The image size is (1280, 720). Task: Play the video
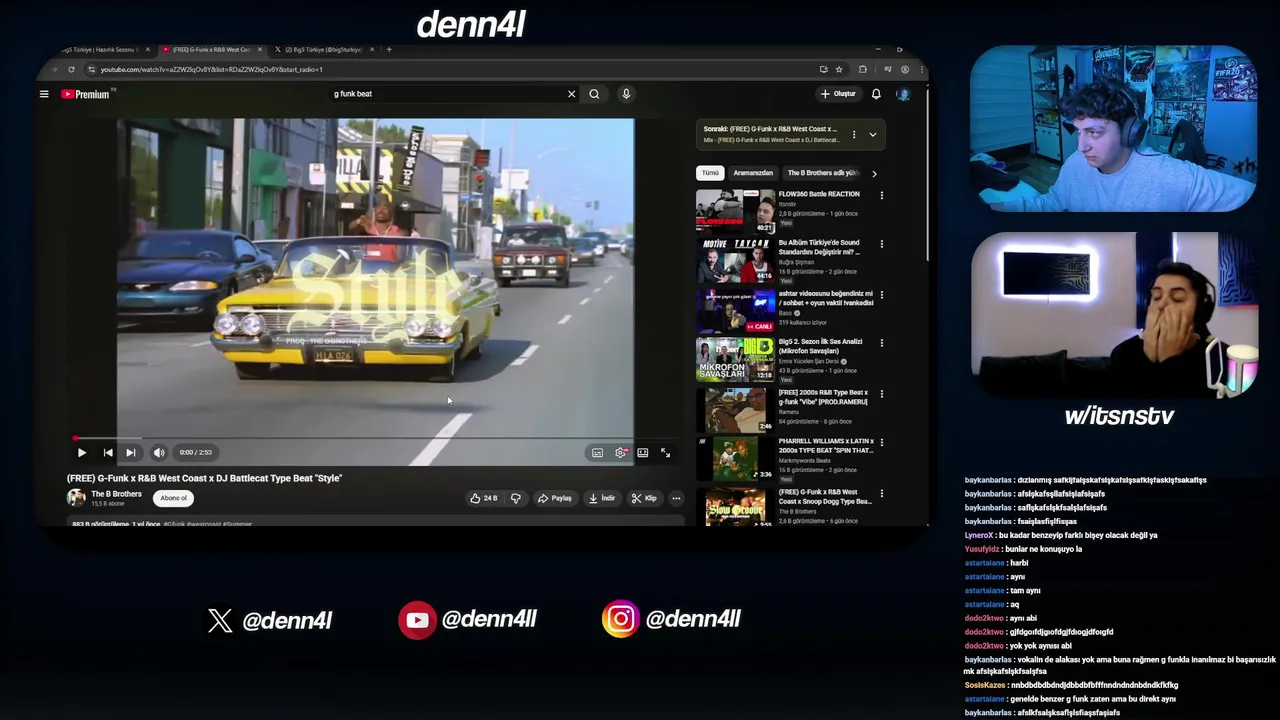pyautogui.click(x=82, y=453)
